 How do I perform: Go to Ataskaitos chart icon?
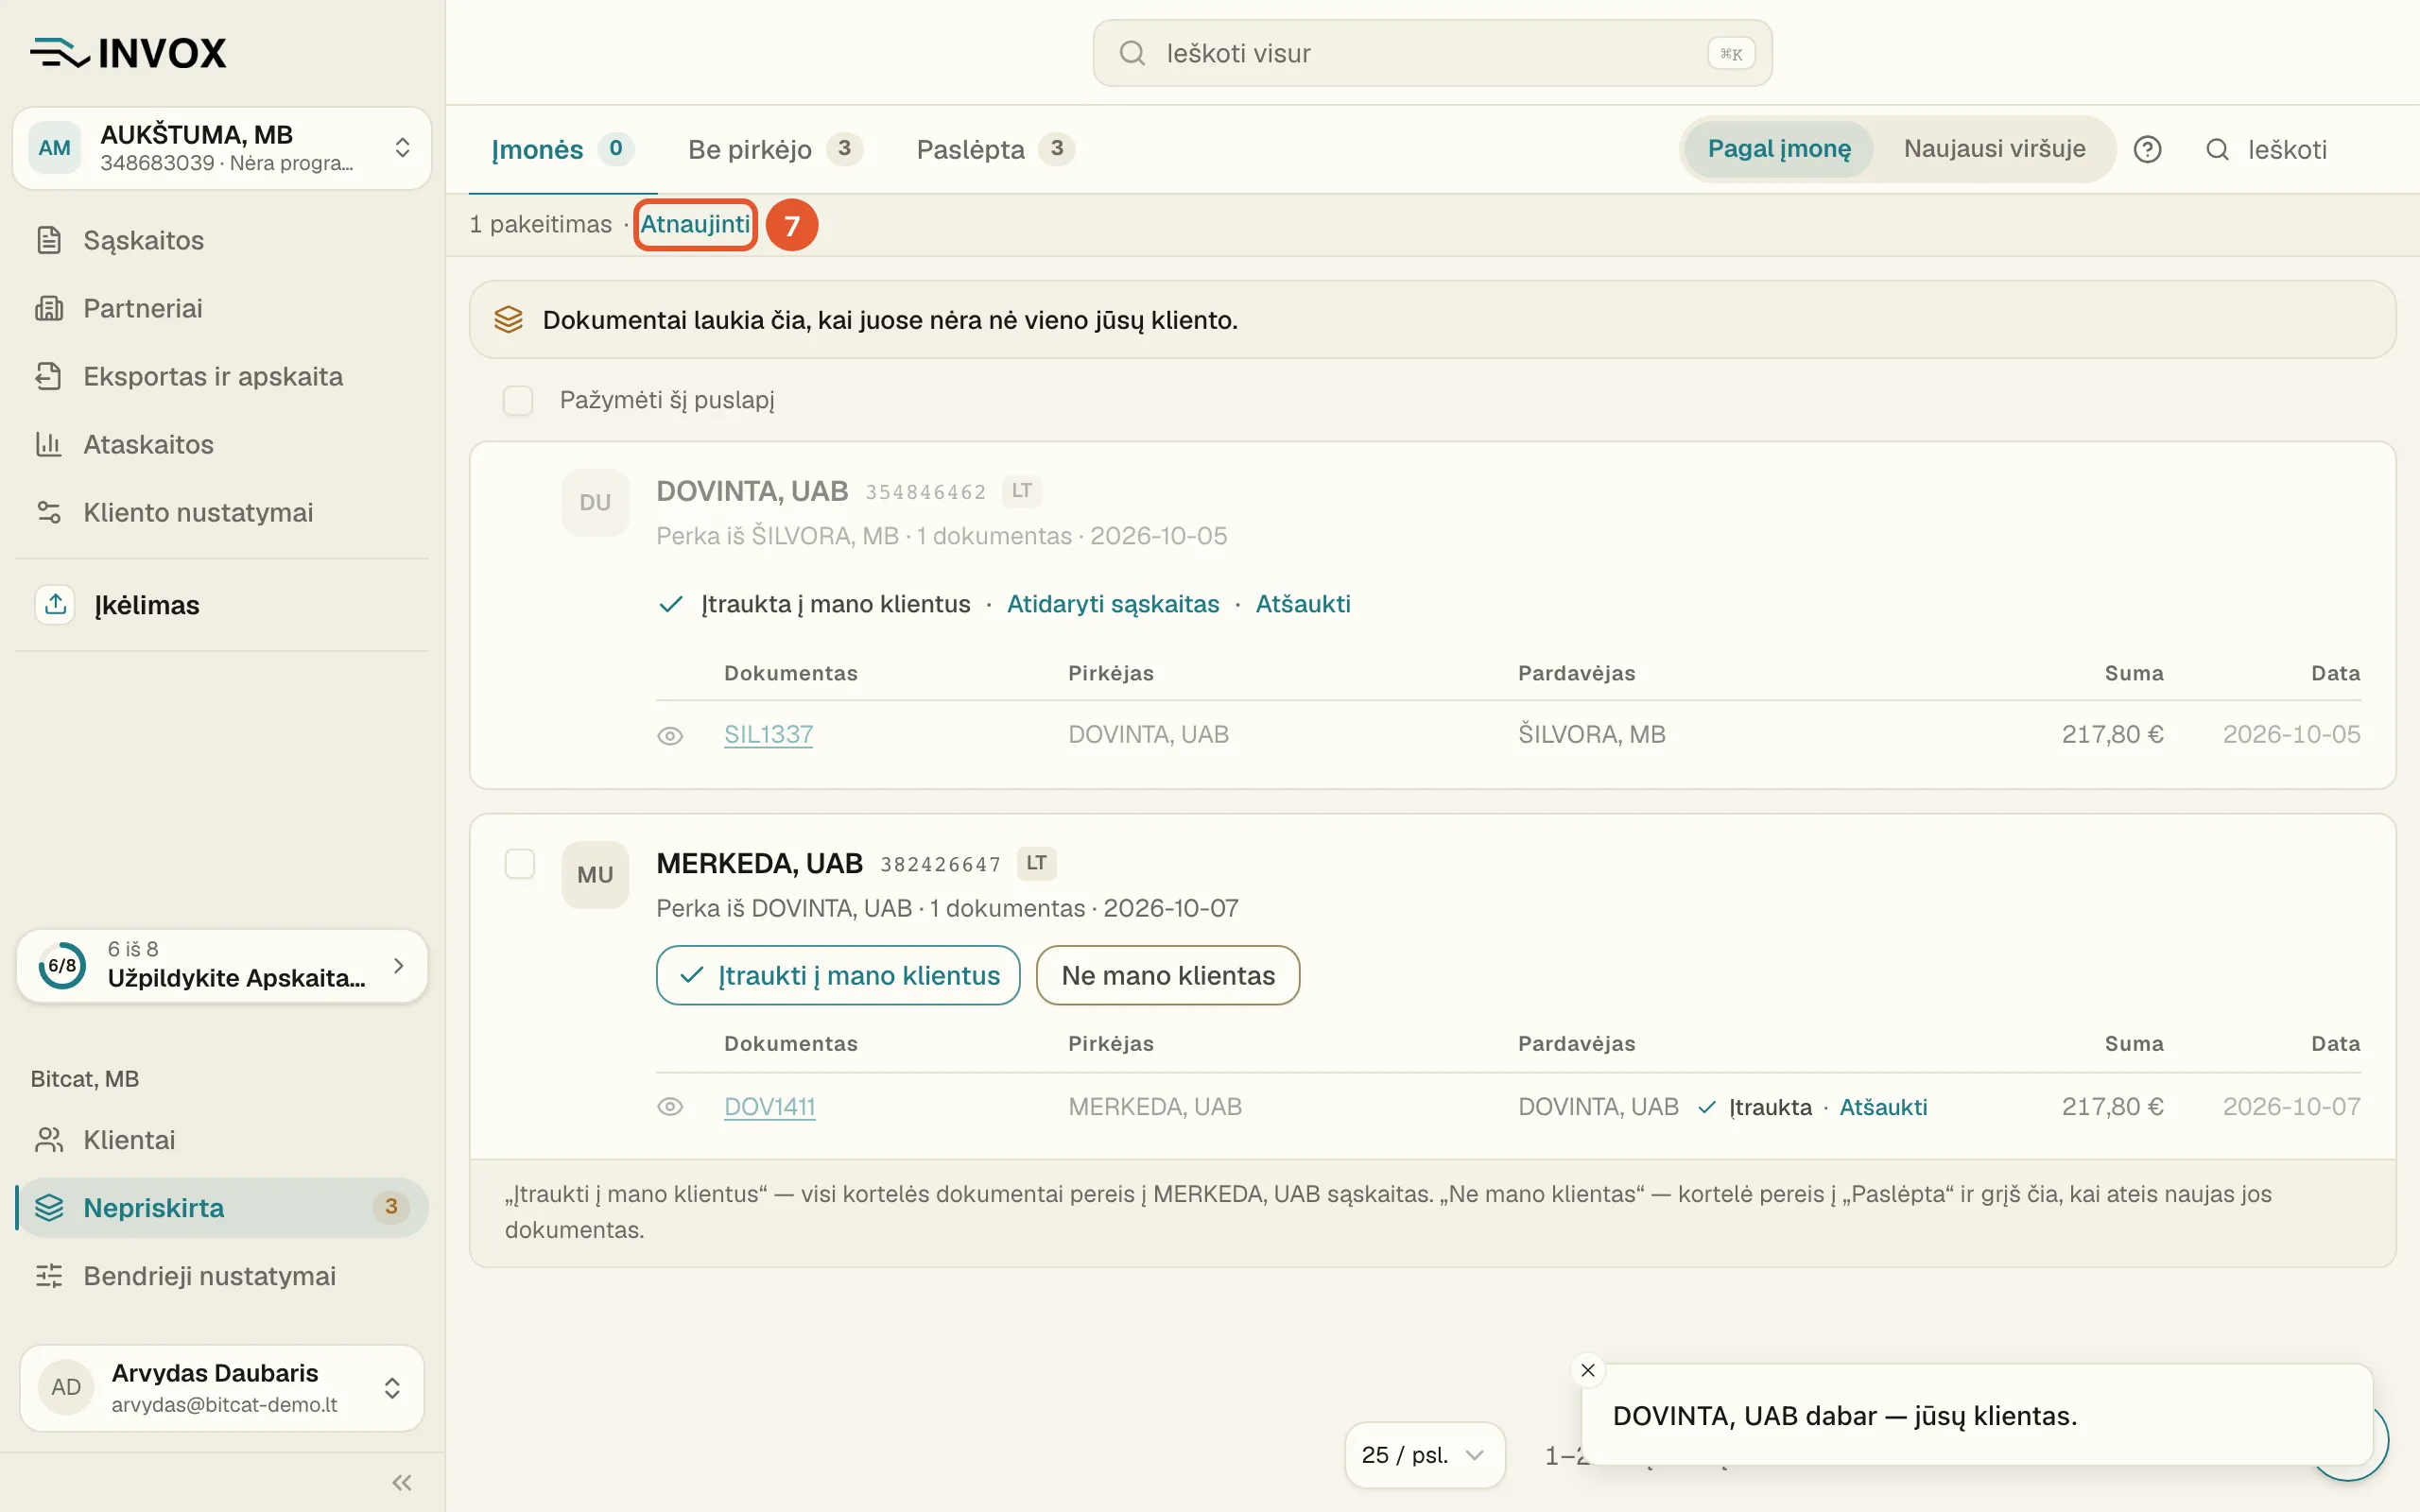pos(48,444)
